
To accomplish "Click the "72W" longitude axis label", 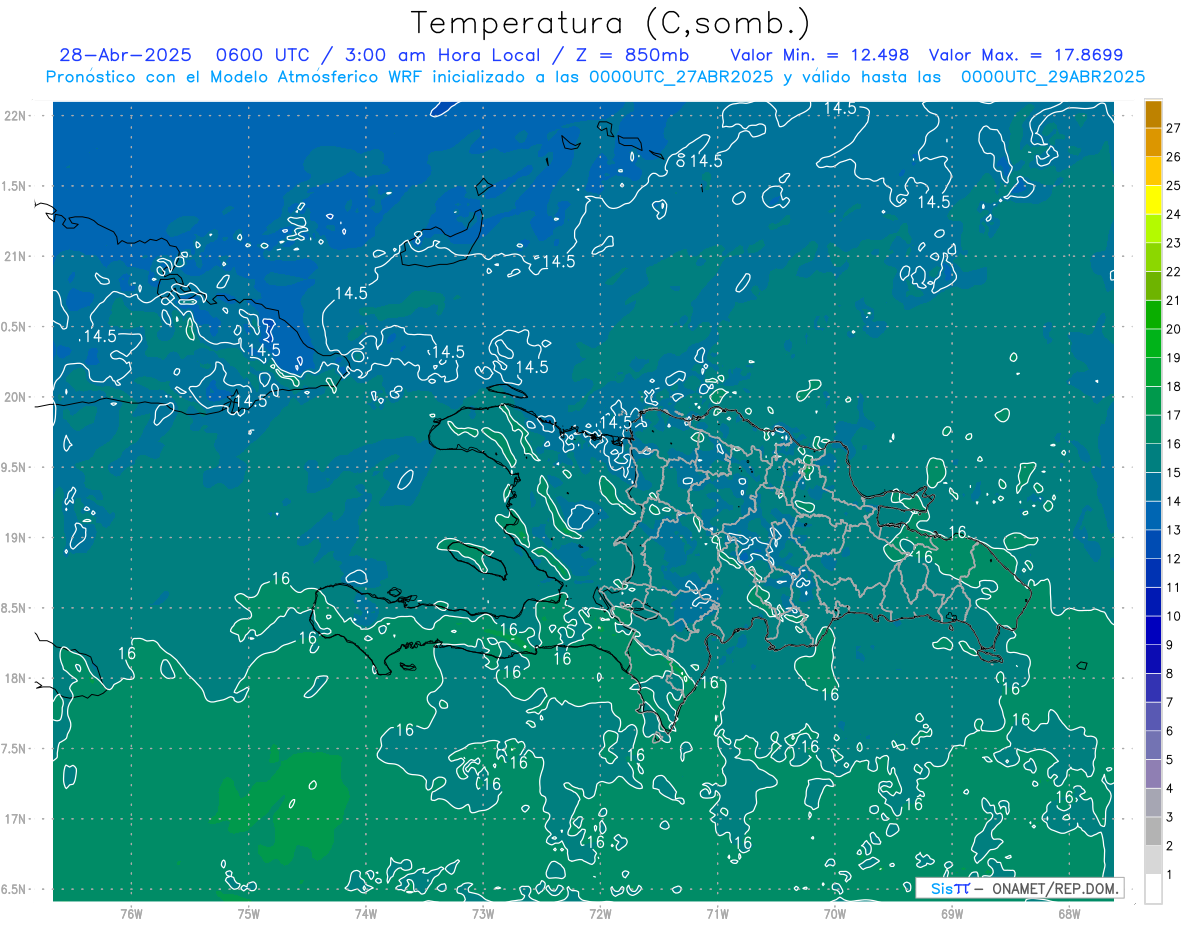I will coord(600,913).
